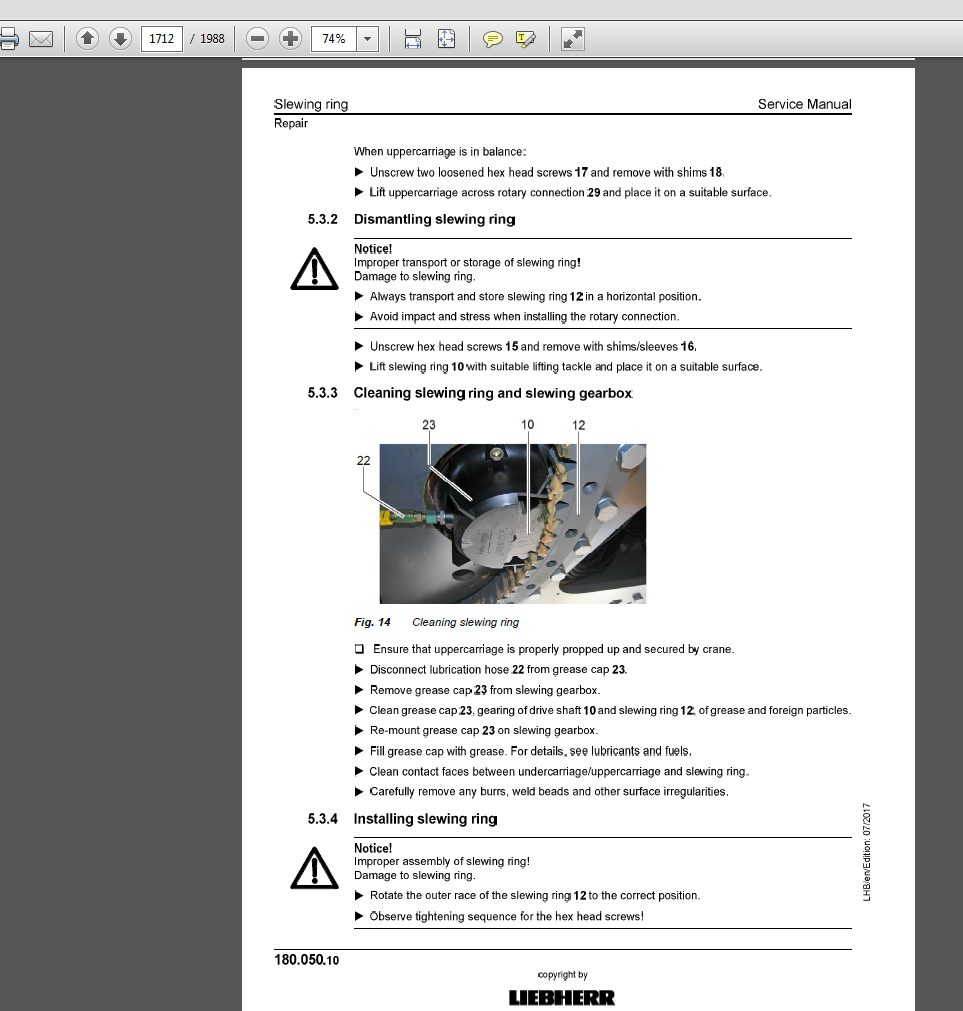Click the print icon in toolbar
The height and width of the screenshot is (1011, 963).
(8, 39)
